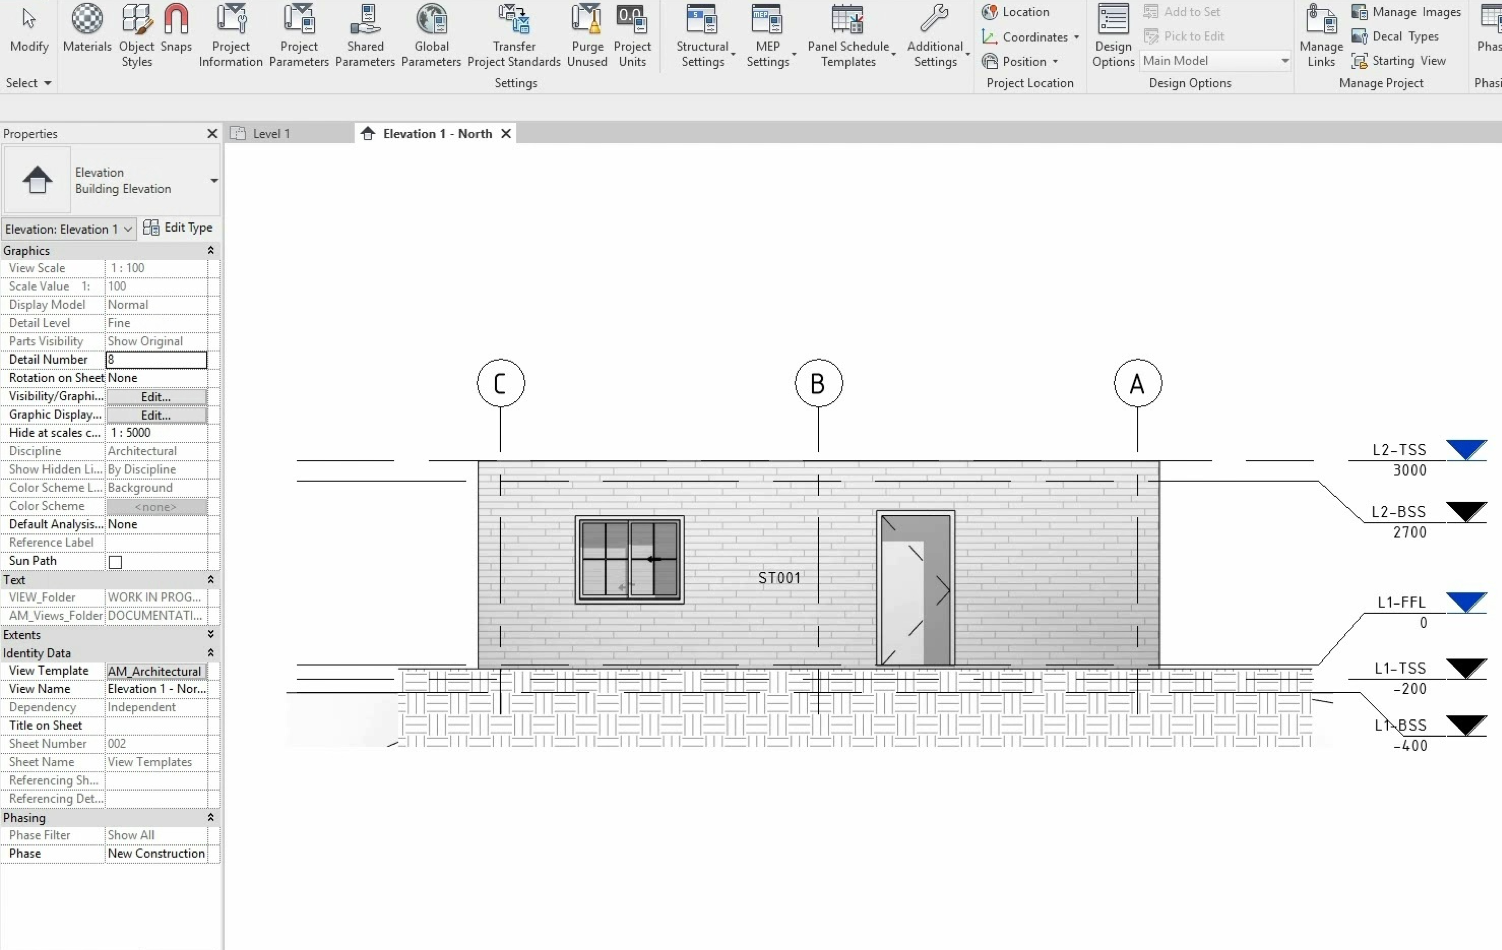Viewport: 1502px width, 950px height.
Task: Click the Edit Type button
Action: (178, 228)
